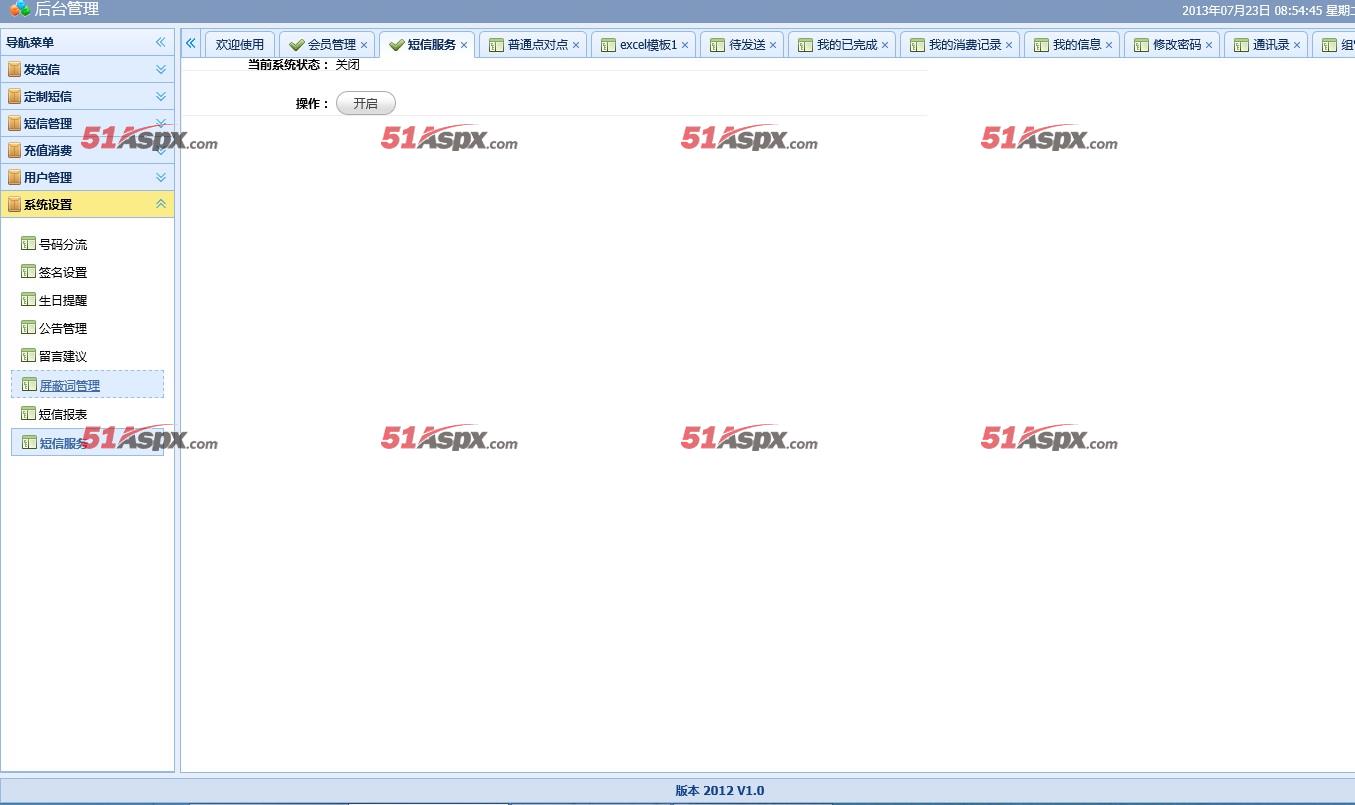
Task: Open 公告管理 in the sidebar
Action: click(x=63, y=328)
